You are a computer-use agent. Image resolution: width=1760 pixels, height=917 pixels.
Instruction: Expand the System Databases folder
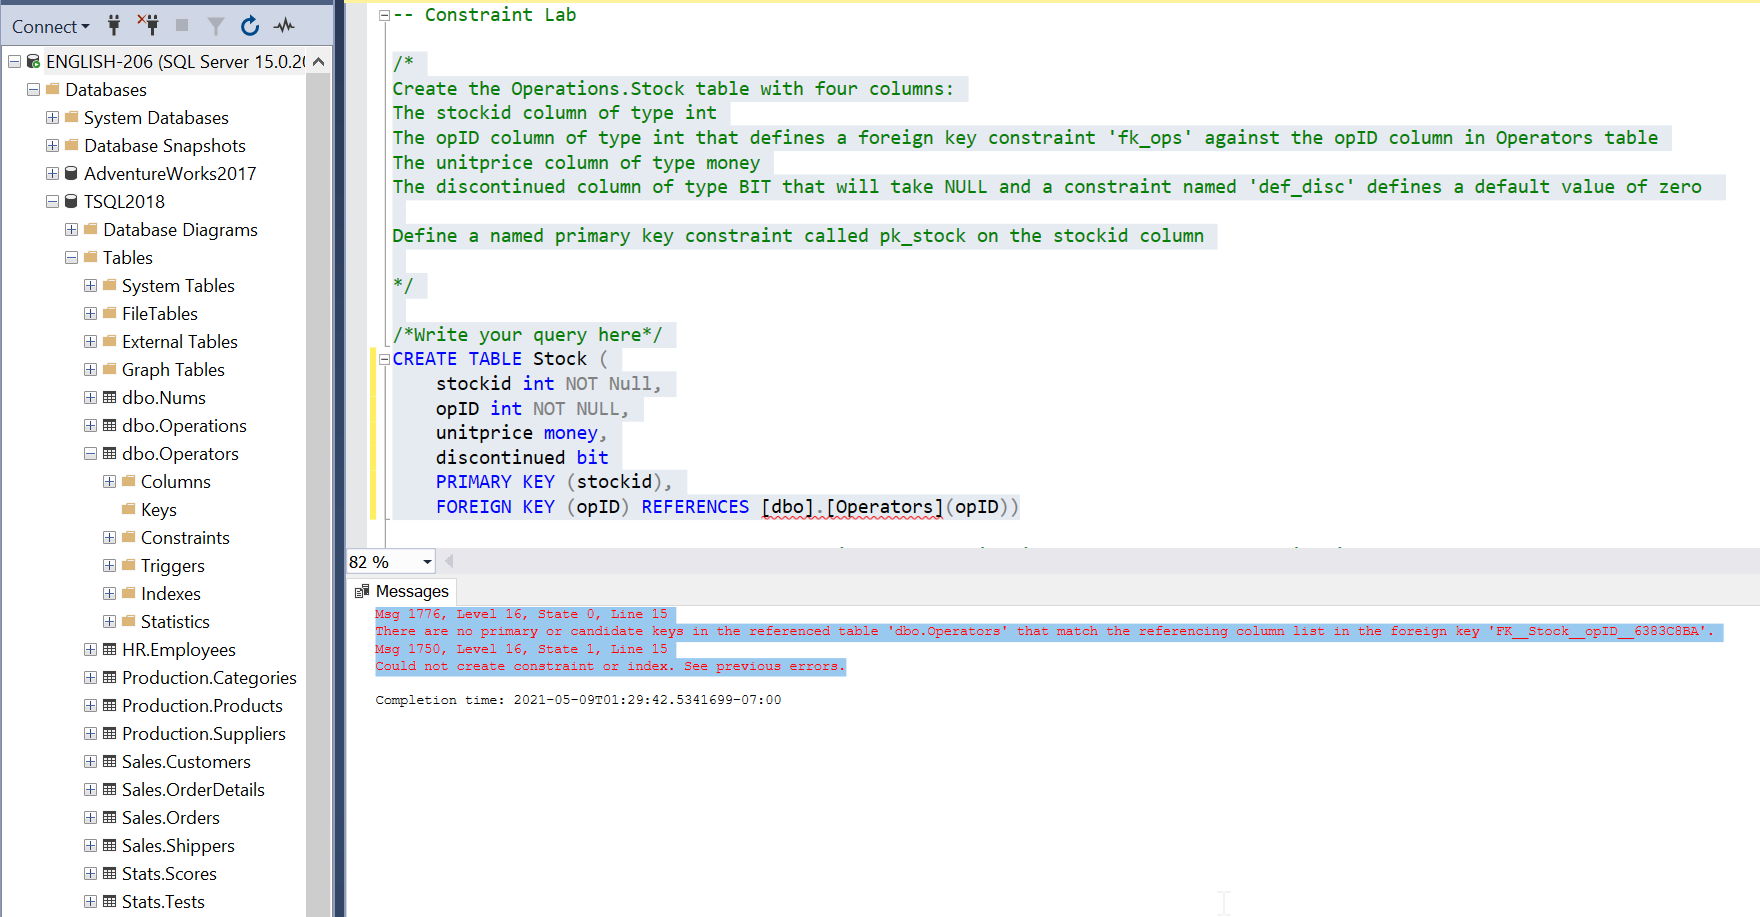pyautogui.click(x=52, y=118)
